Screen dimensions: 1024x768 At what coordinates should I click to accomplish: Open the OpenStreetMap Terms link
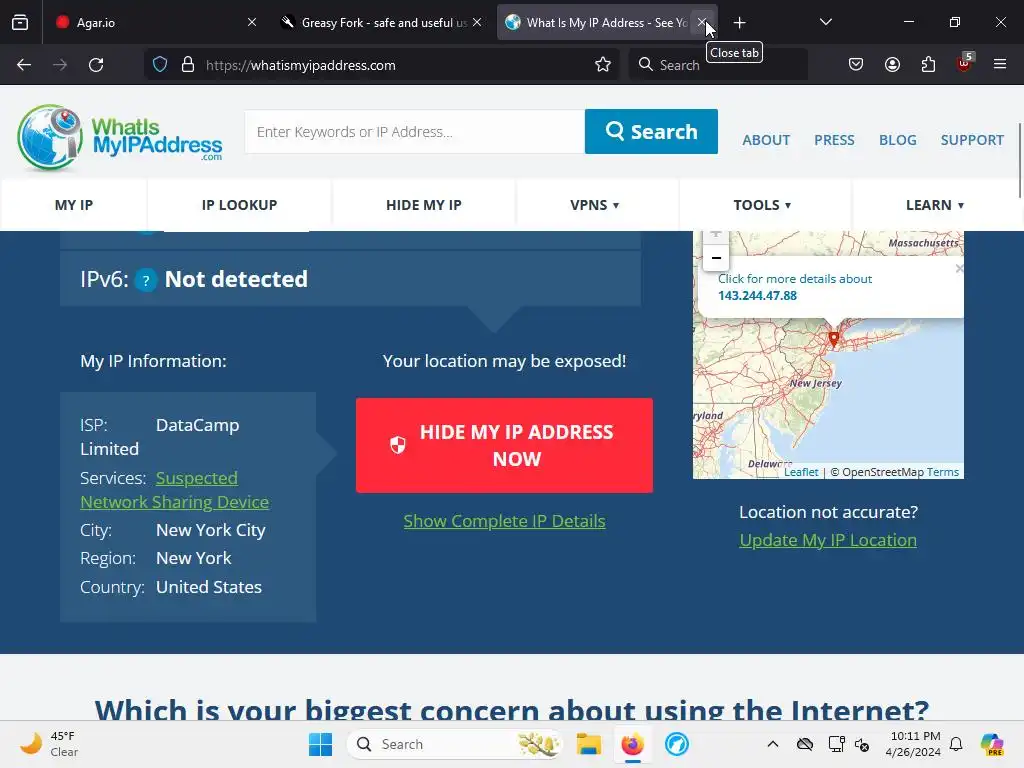tap(942, 472)
